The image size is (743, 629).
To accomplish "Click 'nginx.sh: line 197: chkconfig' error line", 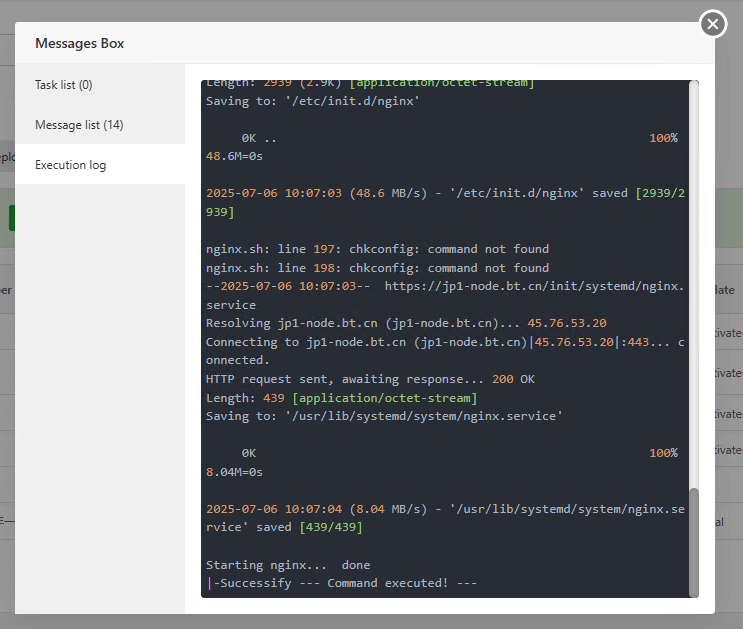I will (377, 249).
